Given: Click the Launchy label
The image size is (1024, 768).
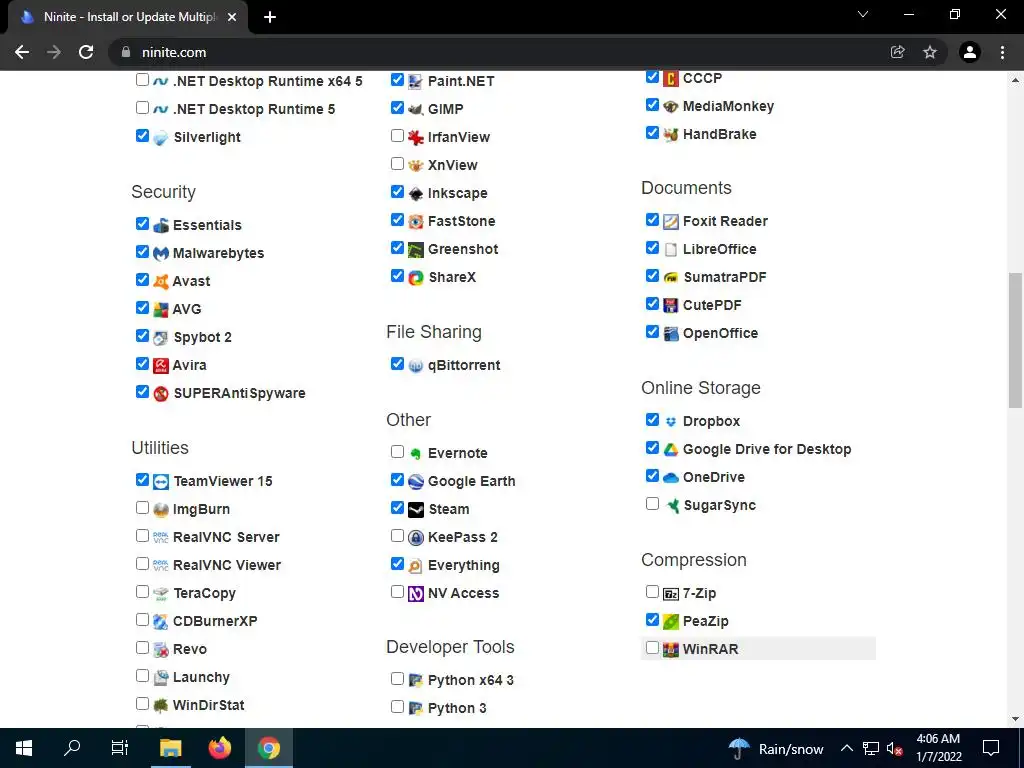Looking at the screenshot, I should [x=201, y=677].
